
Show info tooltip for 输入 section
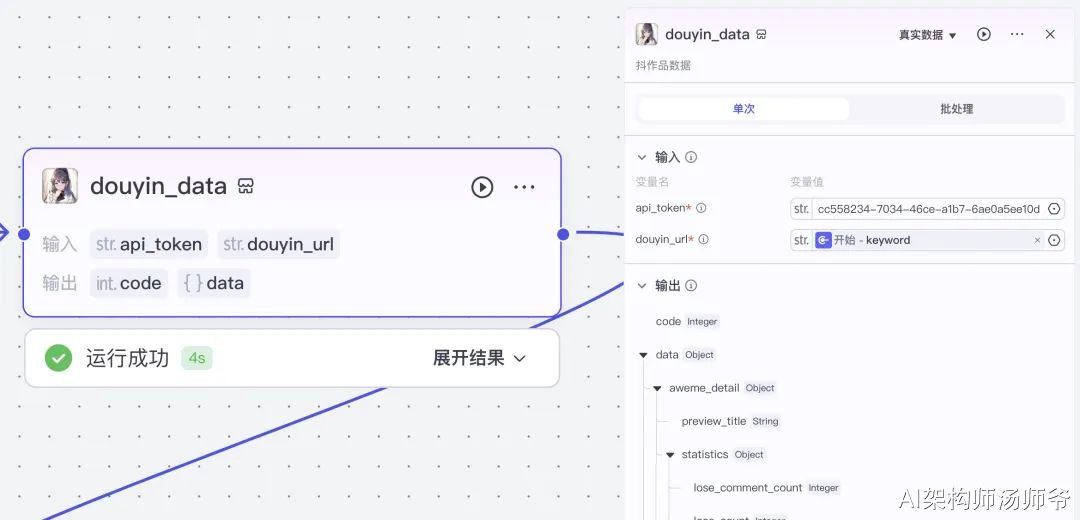click(x=691, y=157)
